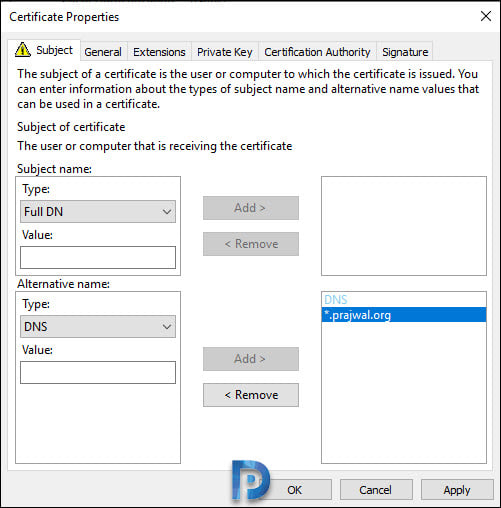
Task: Click the empty subject name list box
Action: click(x=404, y=226)
